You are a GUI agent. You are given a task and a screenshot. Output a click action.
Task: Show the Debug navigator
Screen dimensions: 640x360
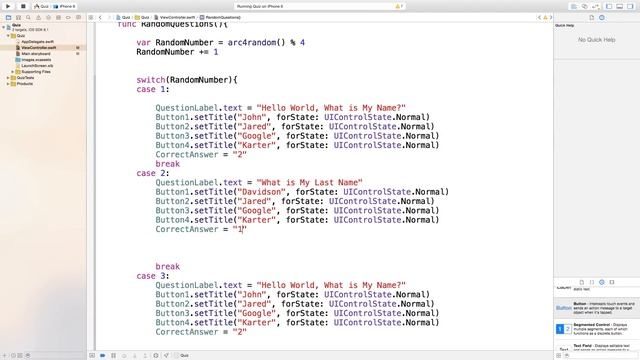[58, 18]
